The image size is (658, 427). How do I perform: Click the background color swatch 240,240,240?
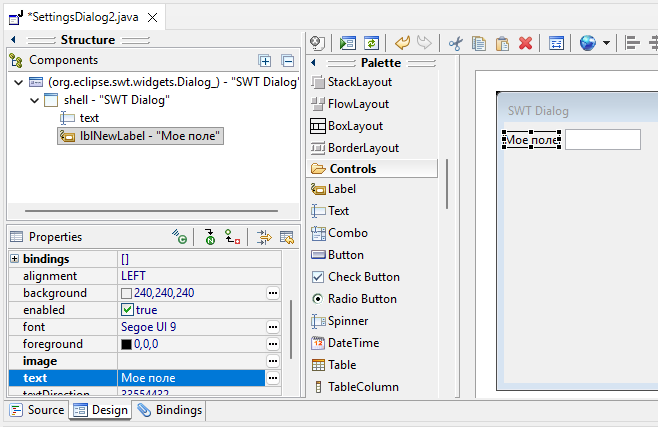[x=126, y=293]
